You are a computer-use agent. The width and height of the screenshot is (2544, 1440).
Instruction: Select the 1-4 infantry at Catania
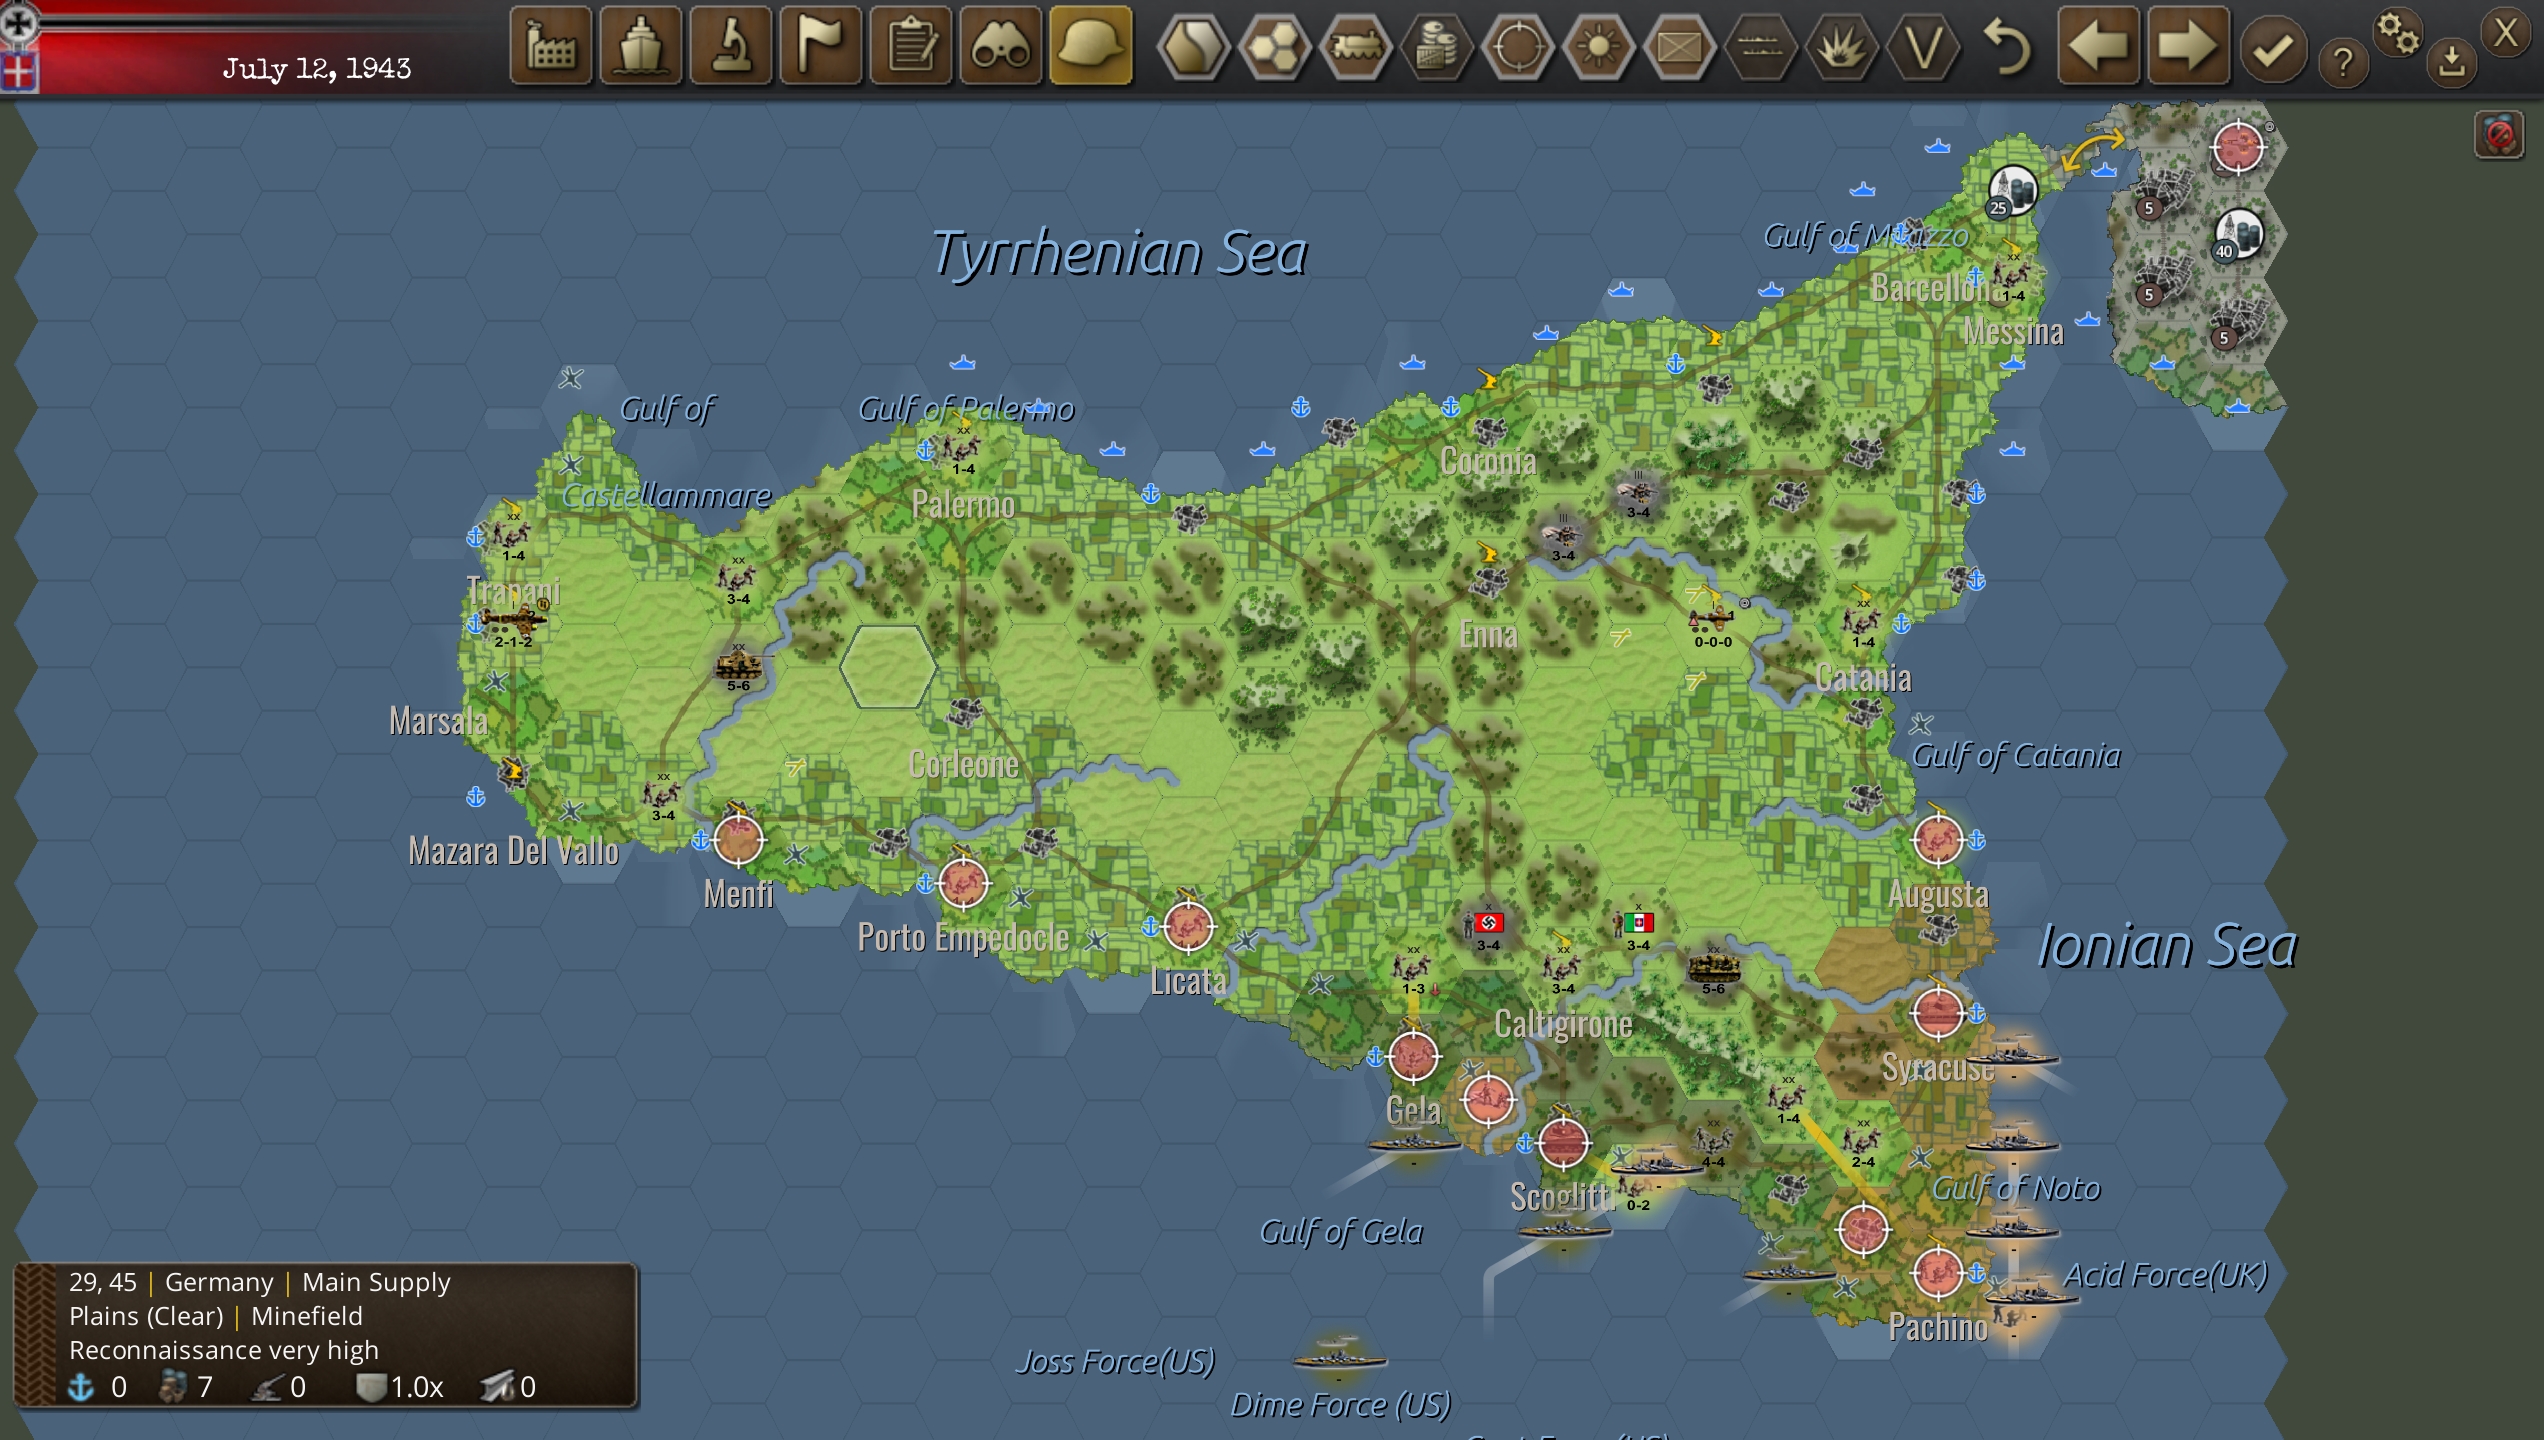point(1863,625)
